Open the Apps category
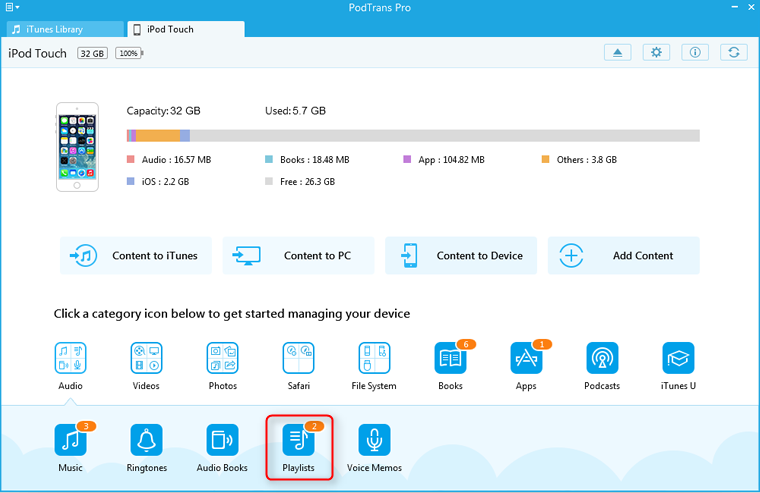The height and width of the screenshot is (493, 760). pos(526,358)
